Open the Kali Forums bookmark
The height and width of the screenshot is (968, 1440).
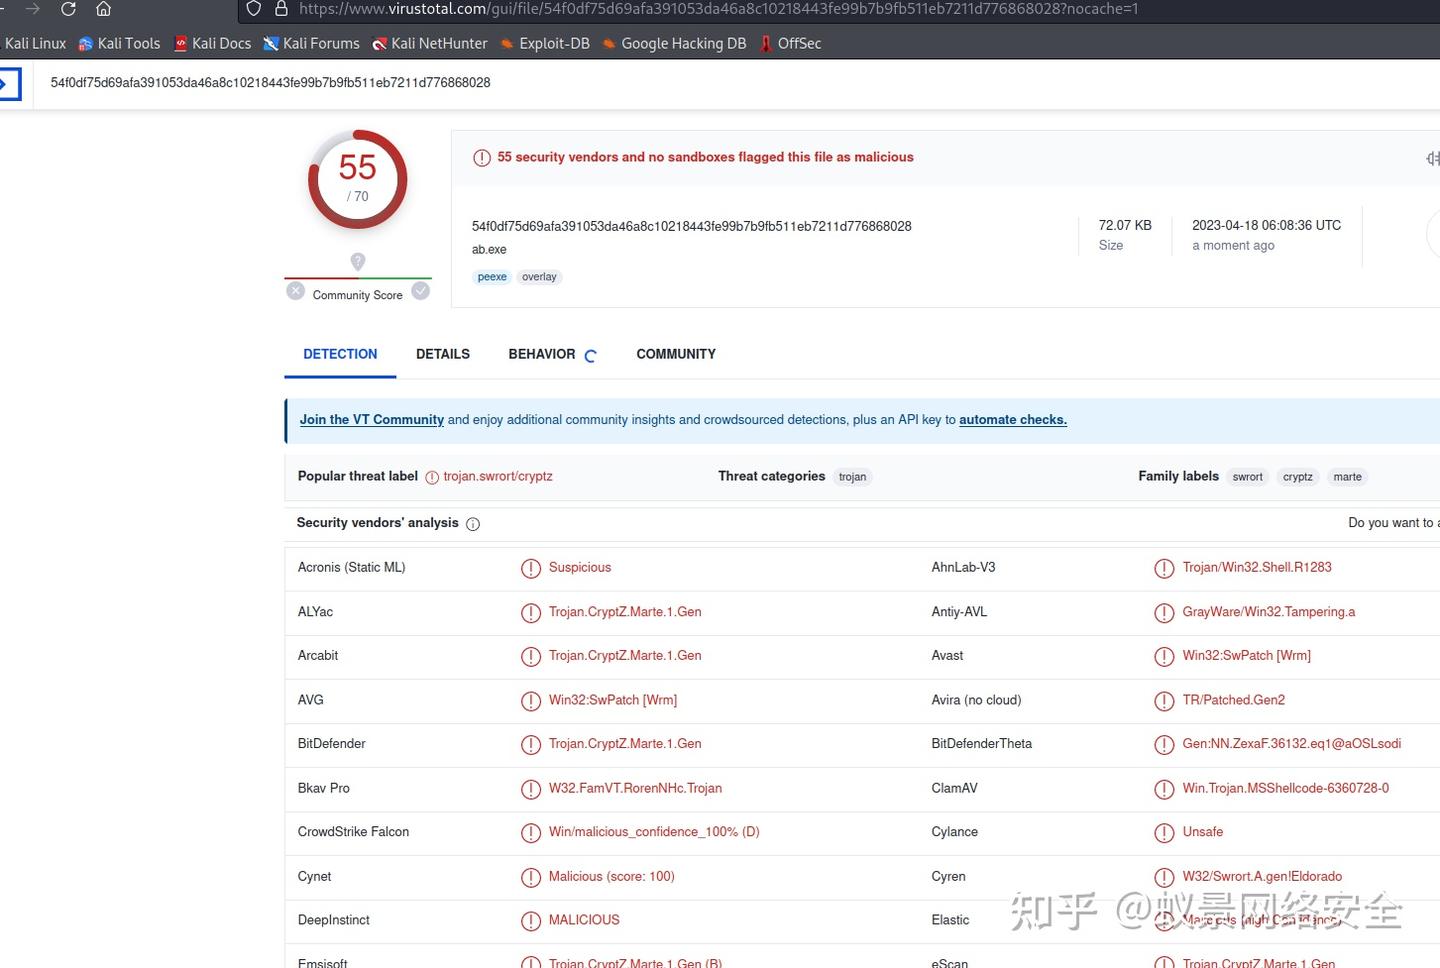311,43
